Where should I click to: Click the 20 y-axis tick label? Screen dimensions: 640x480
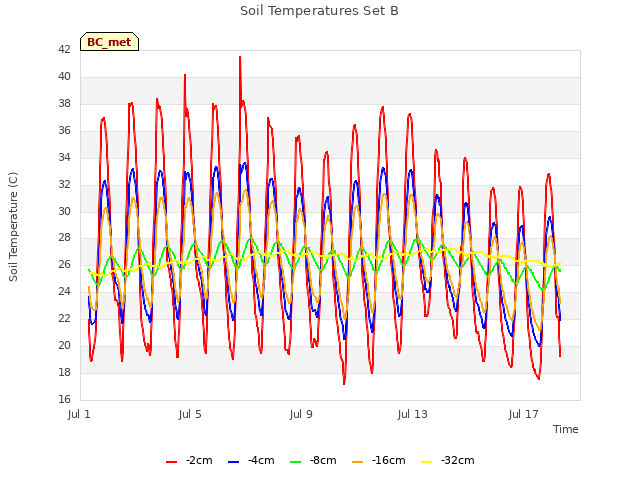point(64,345)
